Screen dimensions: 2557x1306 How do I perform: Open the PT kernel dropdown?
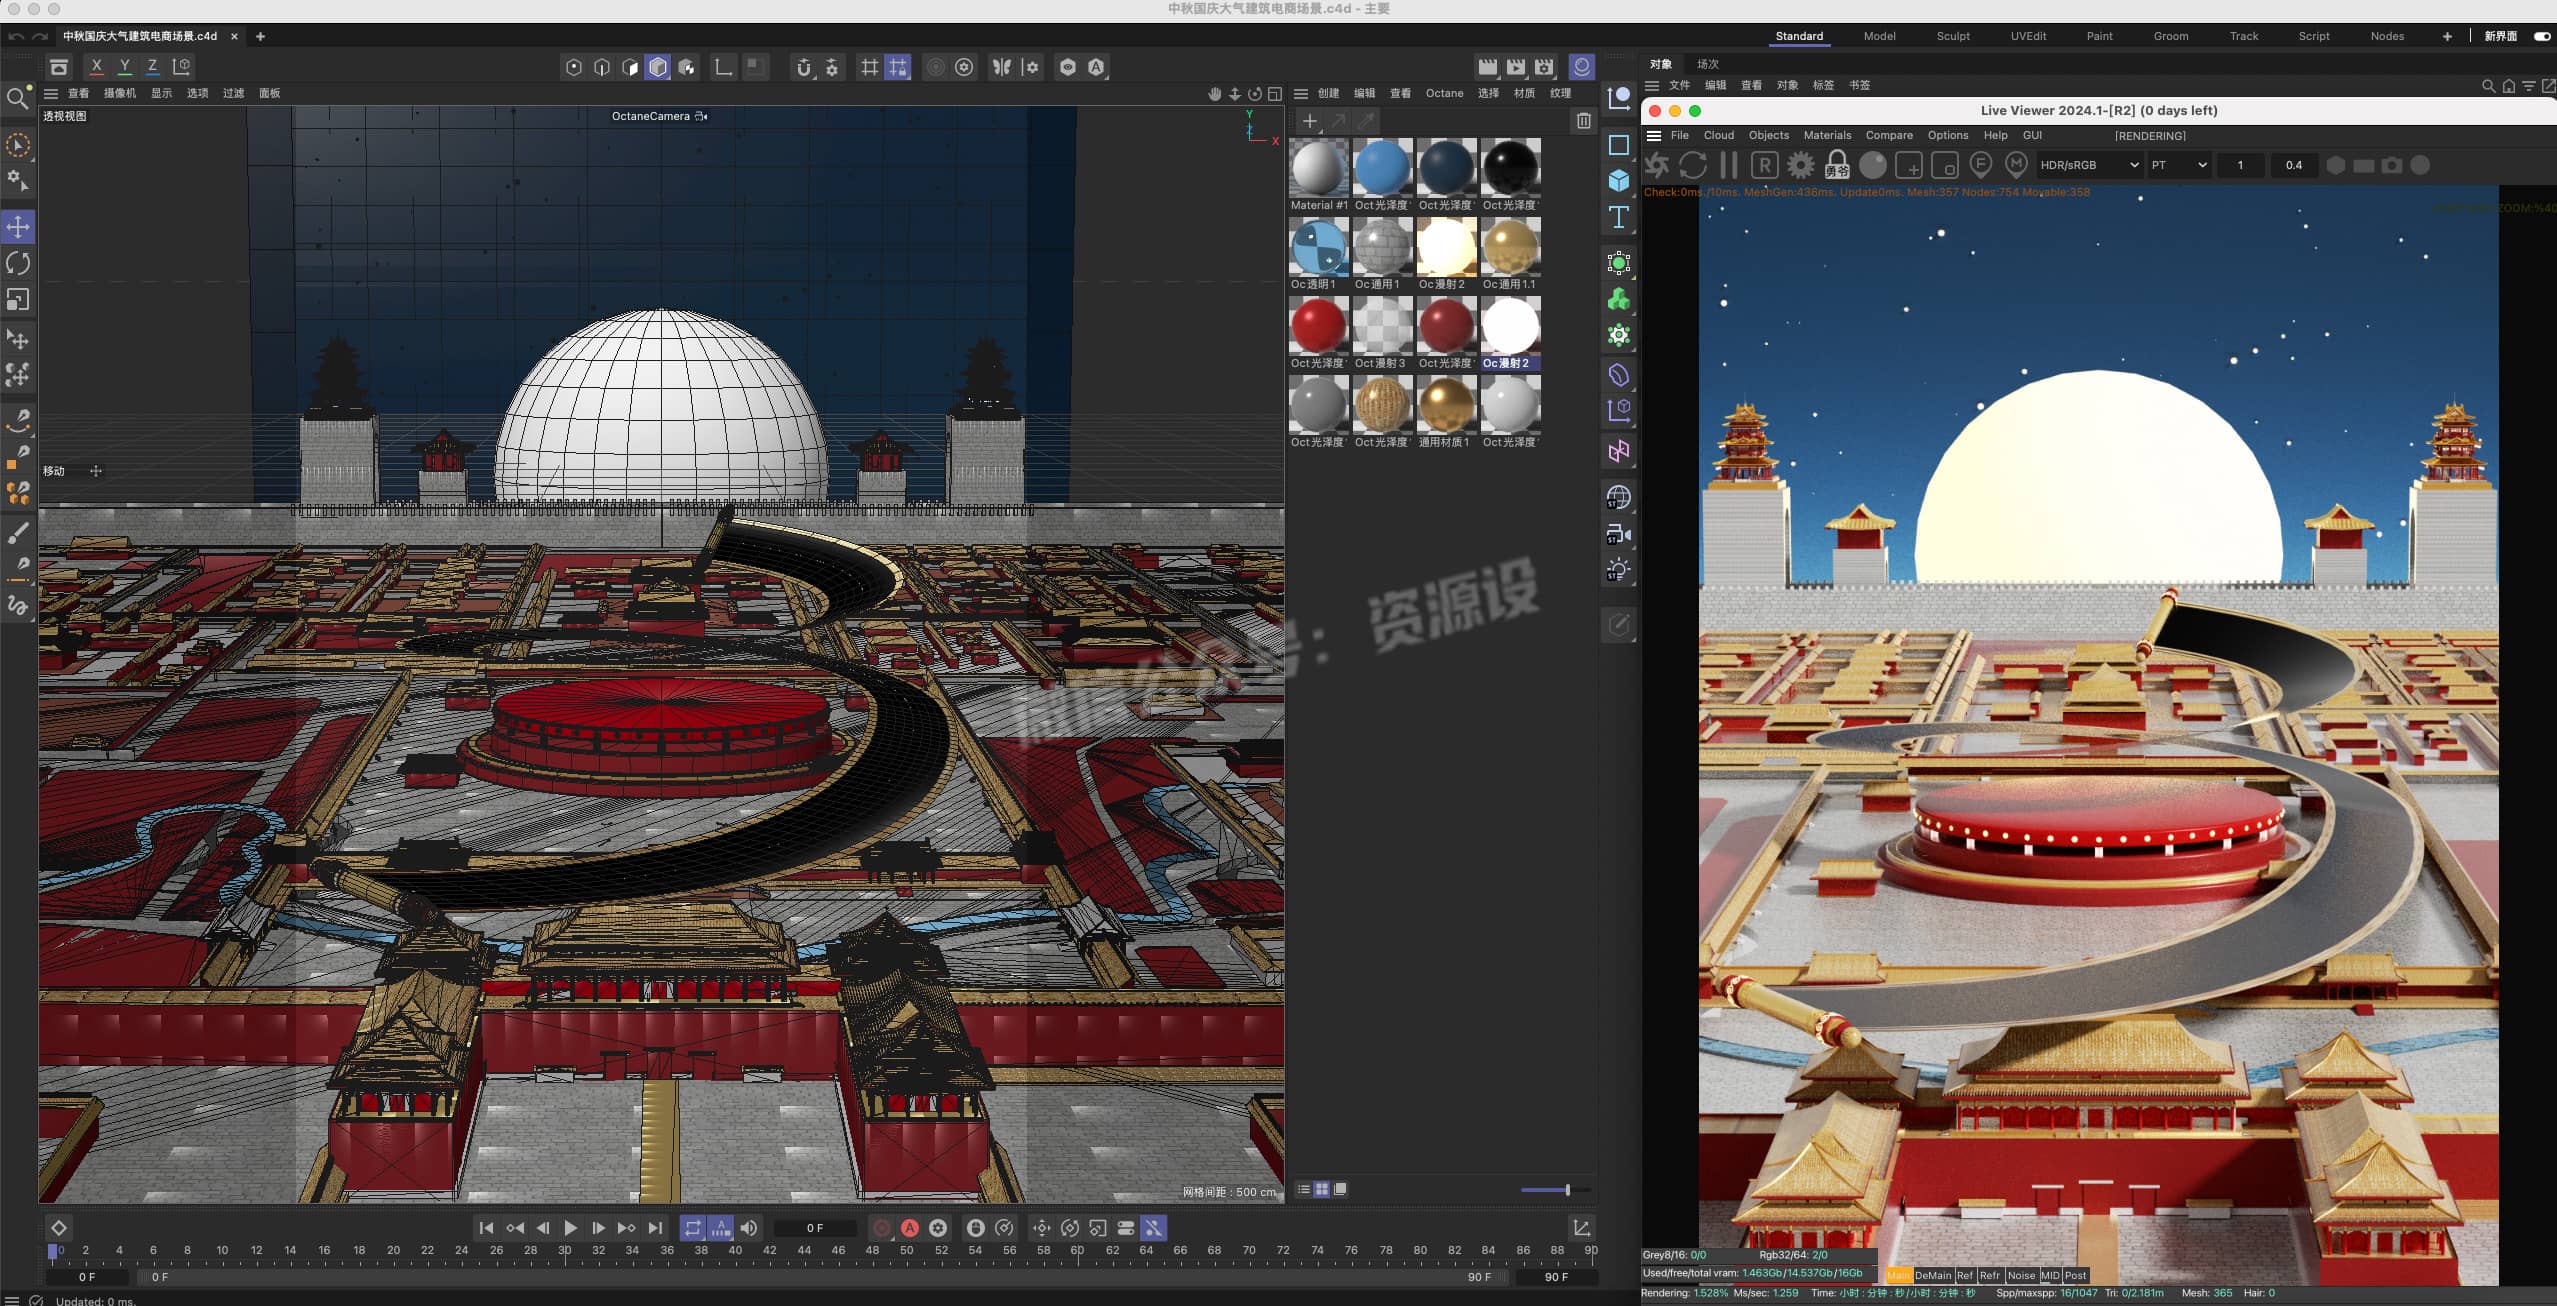pyautogui.click(x=2179, y=165)
